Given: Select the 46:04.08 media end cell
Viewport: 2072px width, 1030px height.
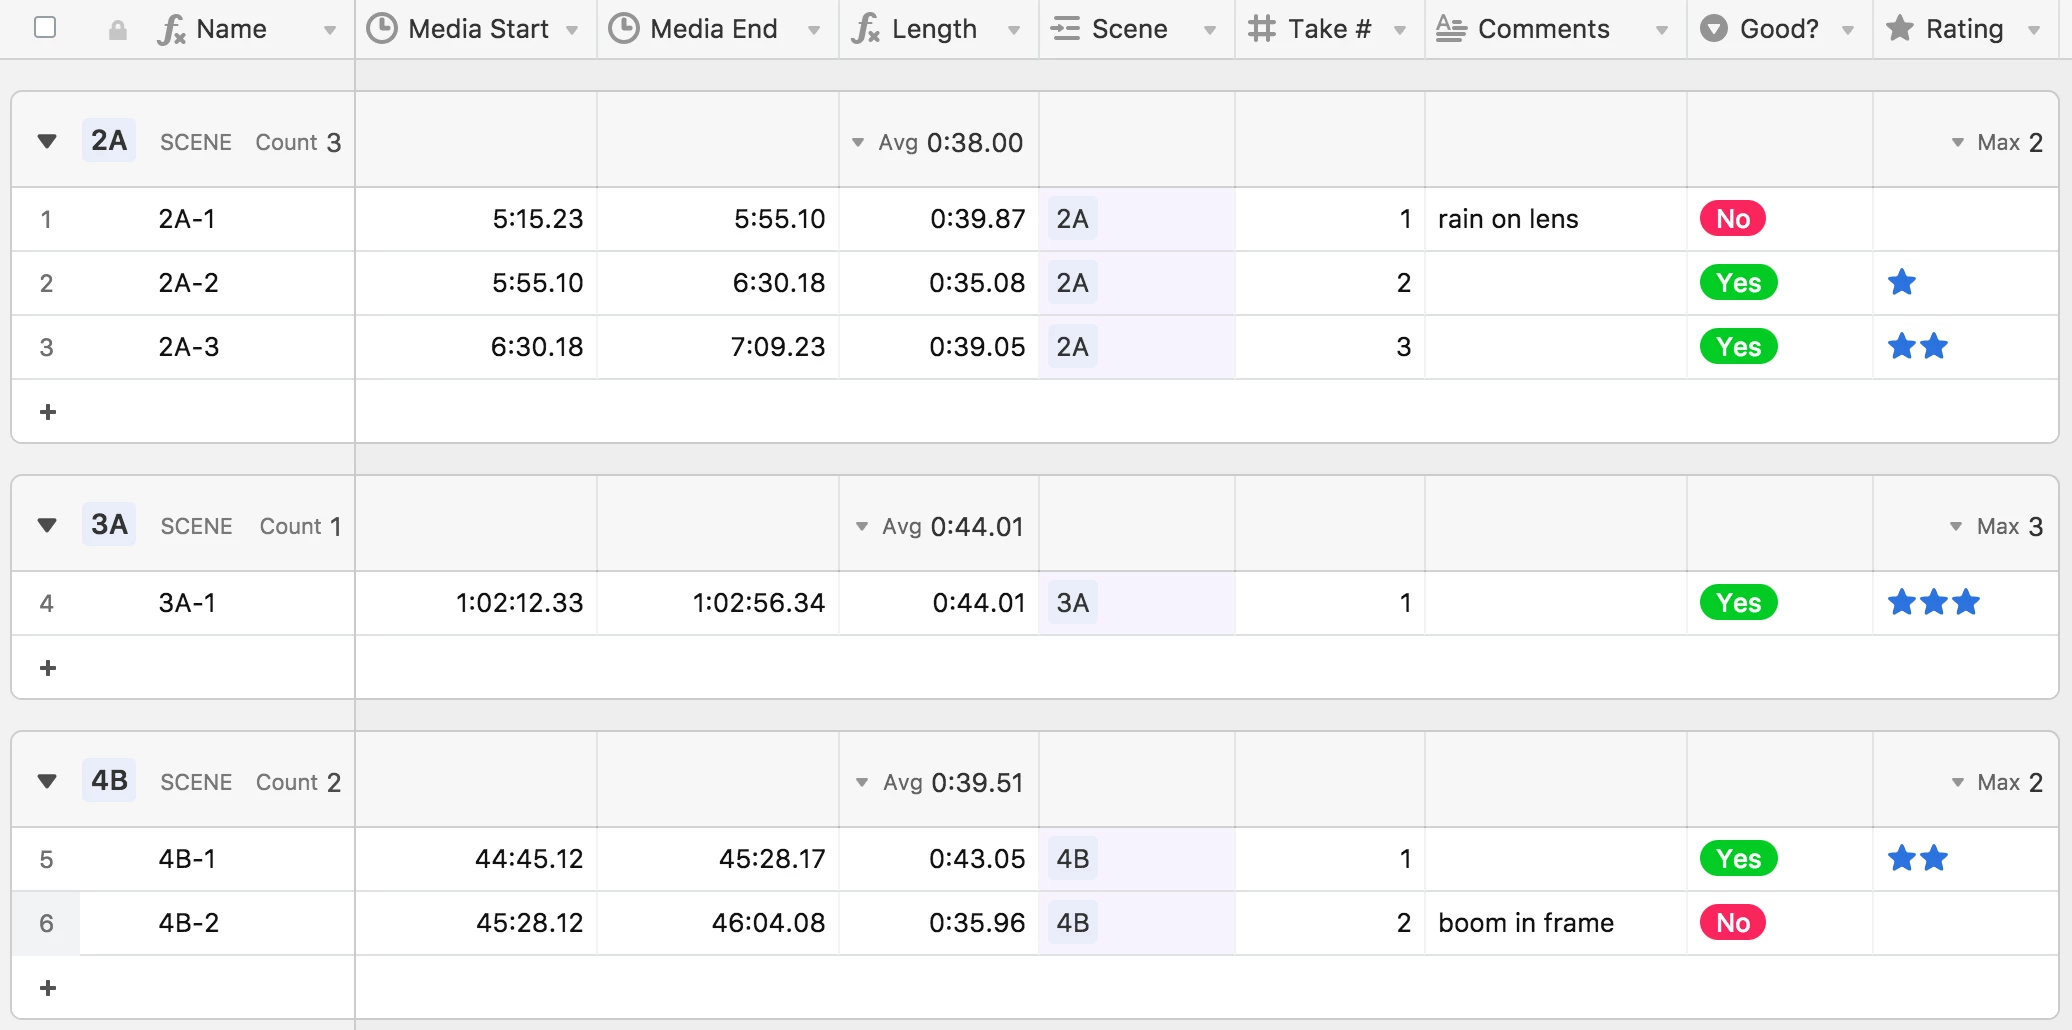Looking at the screenshot, I should point(718,923).
